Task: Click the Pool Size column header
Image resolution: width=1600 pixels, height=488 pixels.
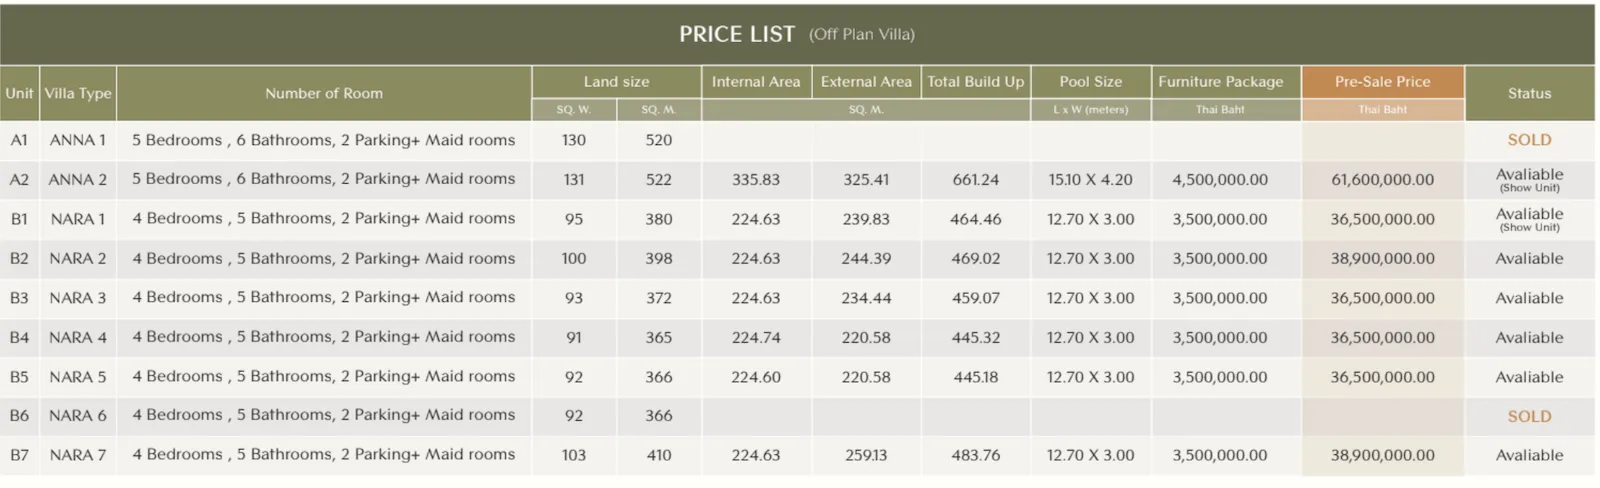Action: (1090, 82)
